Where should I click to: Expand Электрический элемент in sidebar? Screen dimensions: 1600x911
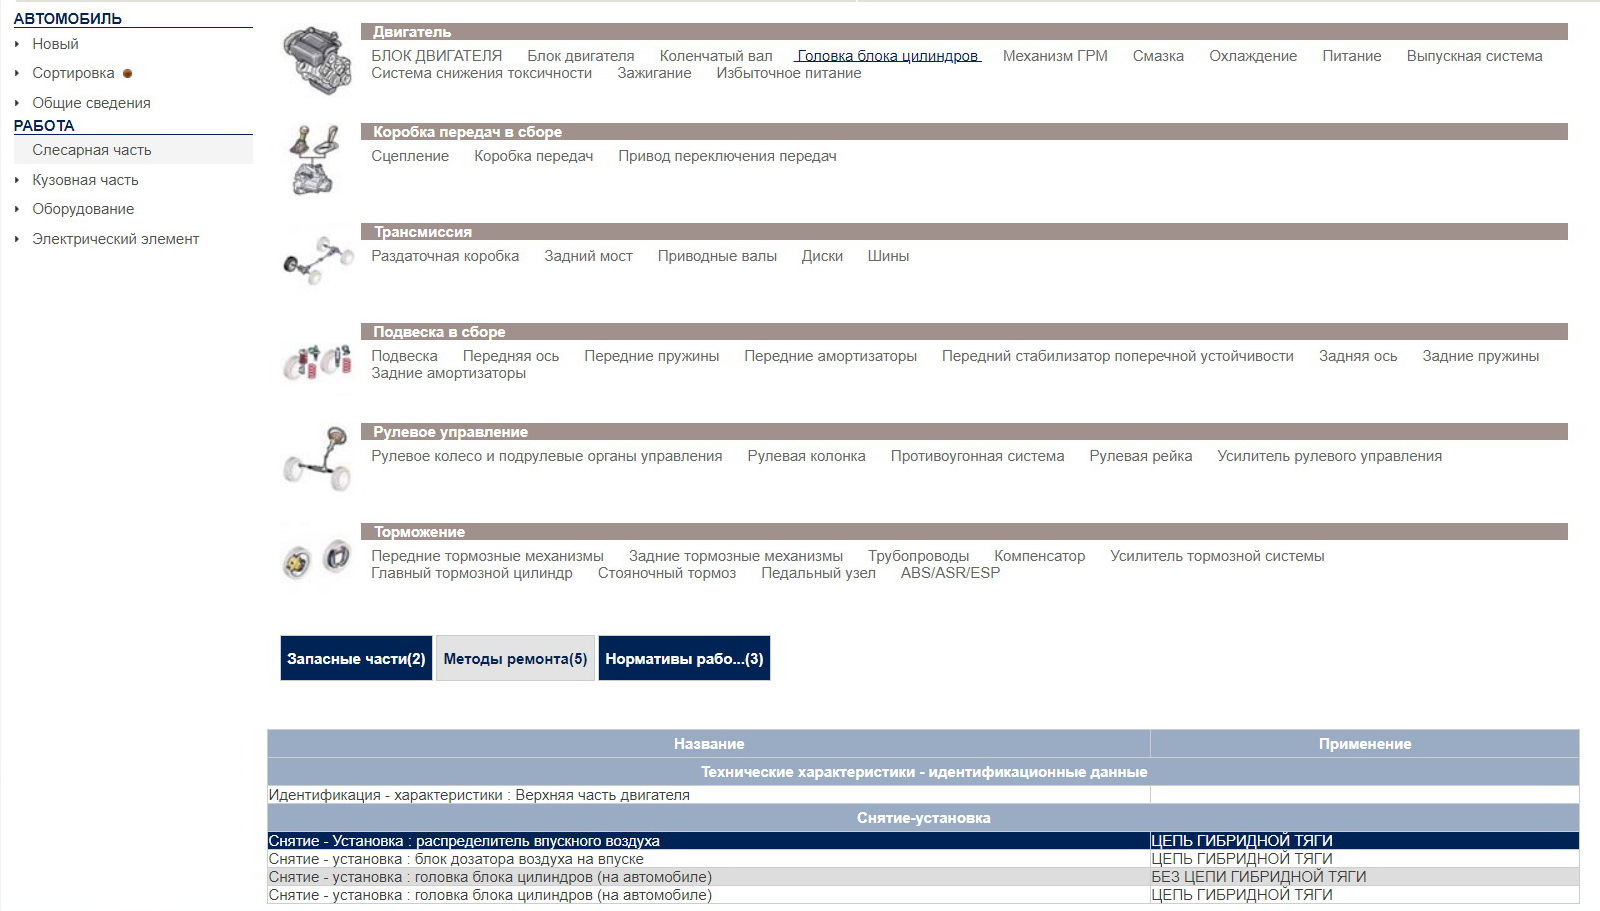(x=17, y=239)
